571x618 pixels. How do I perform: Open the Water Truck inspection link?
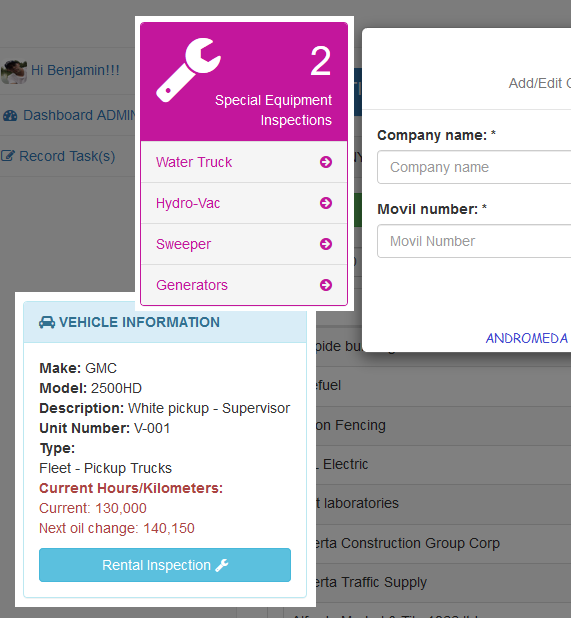click(x=244, y=162)
